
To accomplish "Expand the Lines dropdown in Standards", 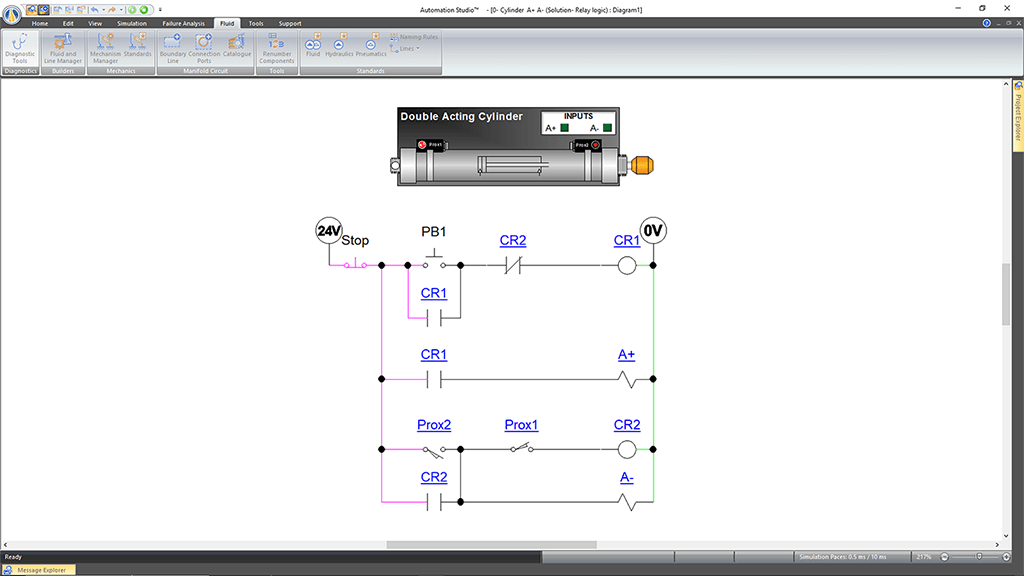I will 403,47.
